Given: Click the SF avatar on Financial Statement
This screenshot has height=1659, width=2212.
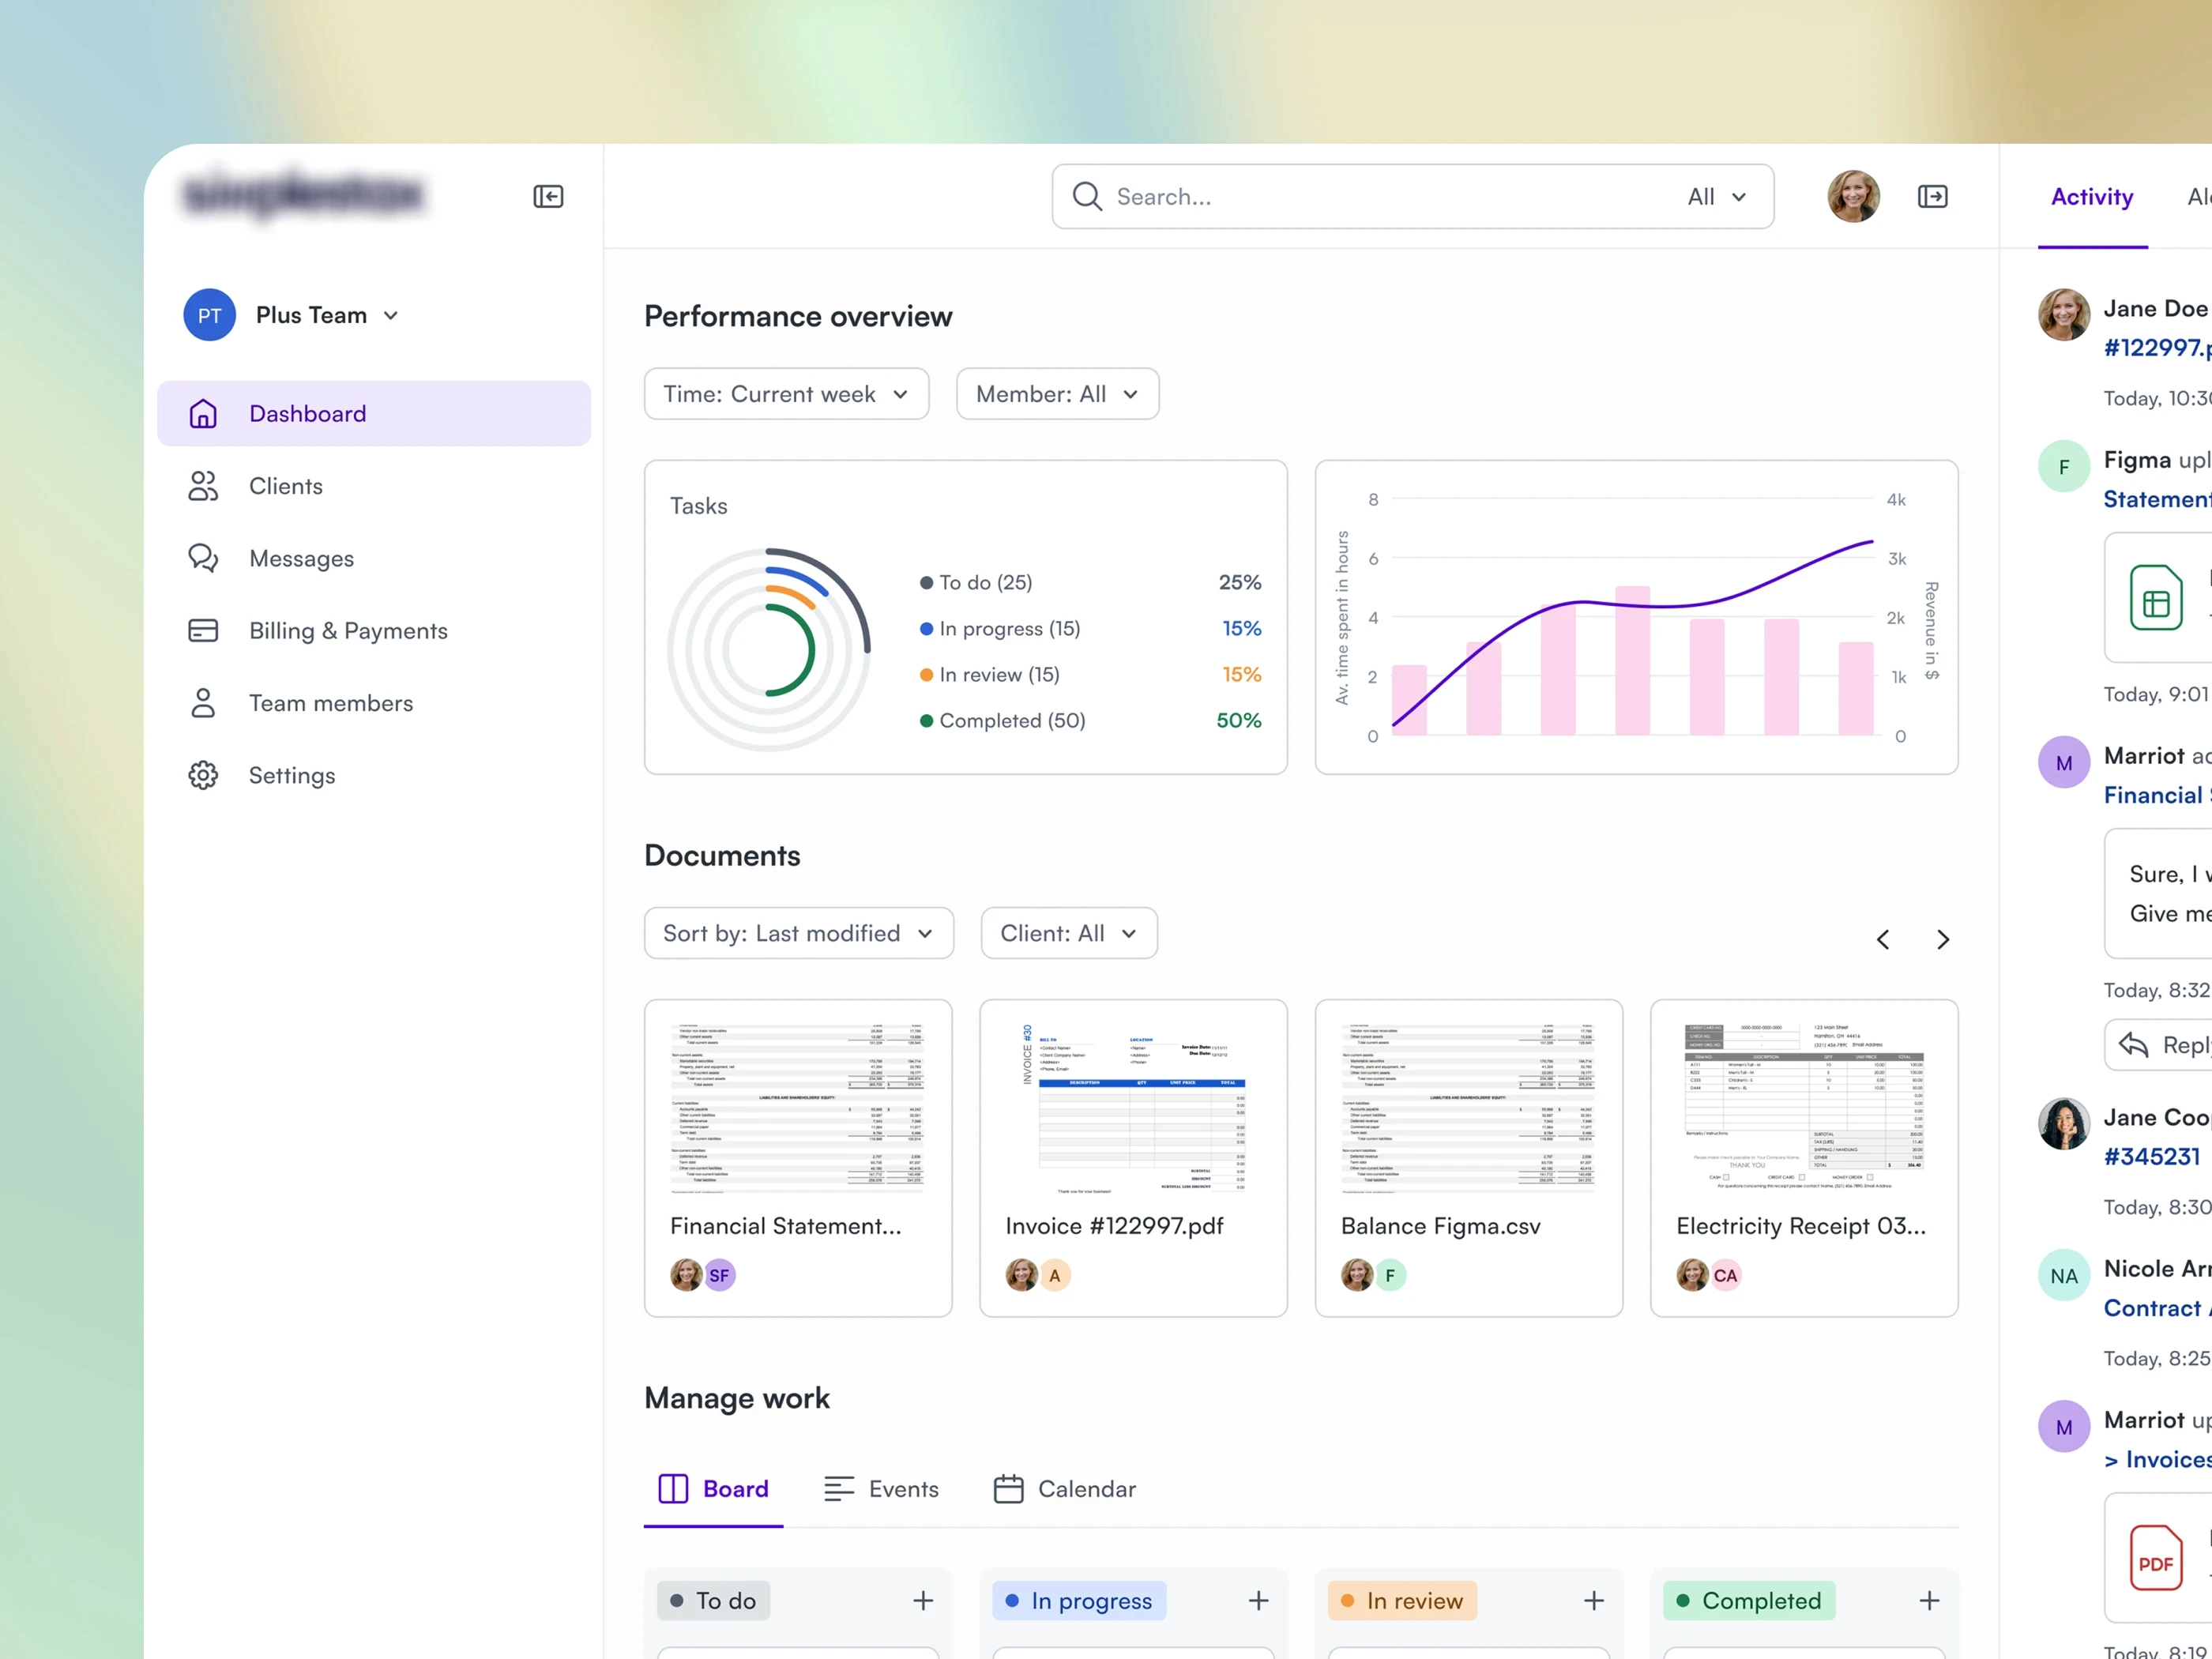Looking at the screenshot, I should [719, 1275].
